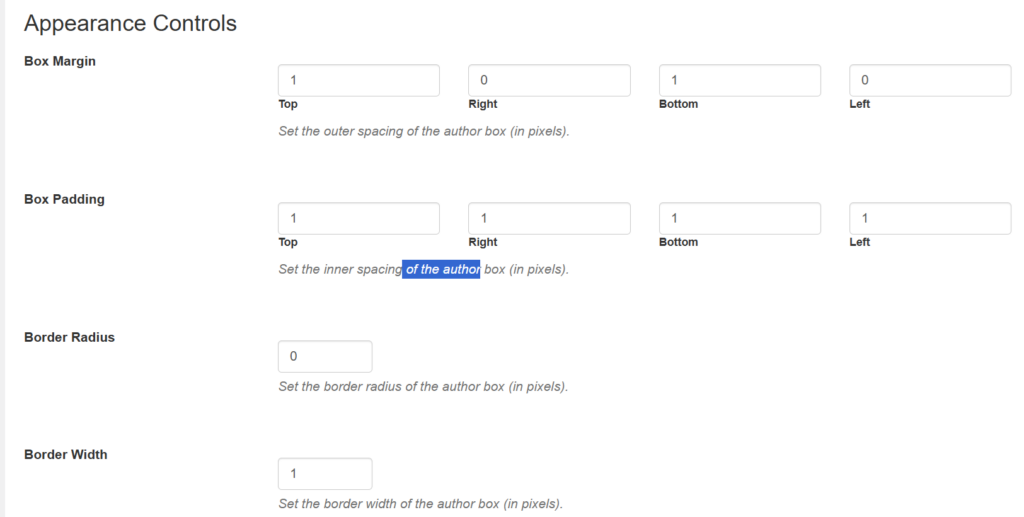The image size is (1024, 517).
Task: Focus the Box Margin Right input
Action: tap(549, 80)
